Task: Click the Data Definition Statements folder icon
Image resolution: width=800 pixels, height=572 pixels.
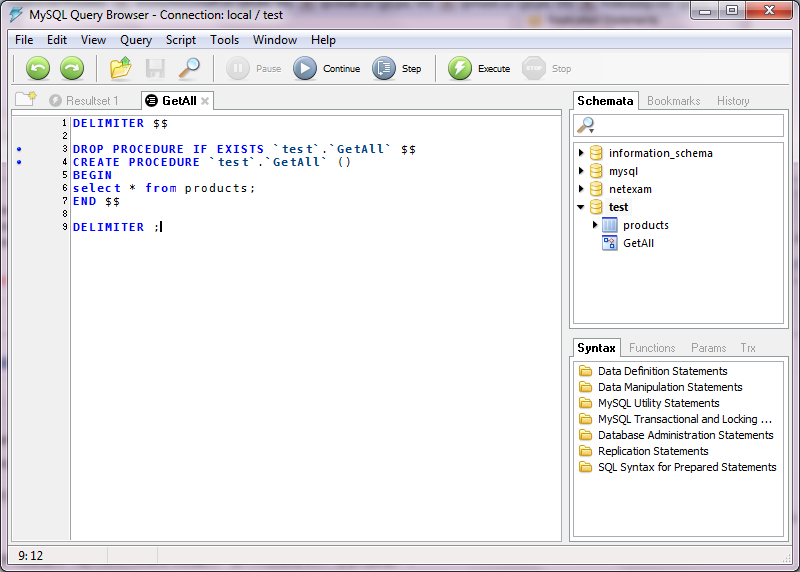Action: click(586, 371)
